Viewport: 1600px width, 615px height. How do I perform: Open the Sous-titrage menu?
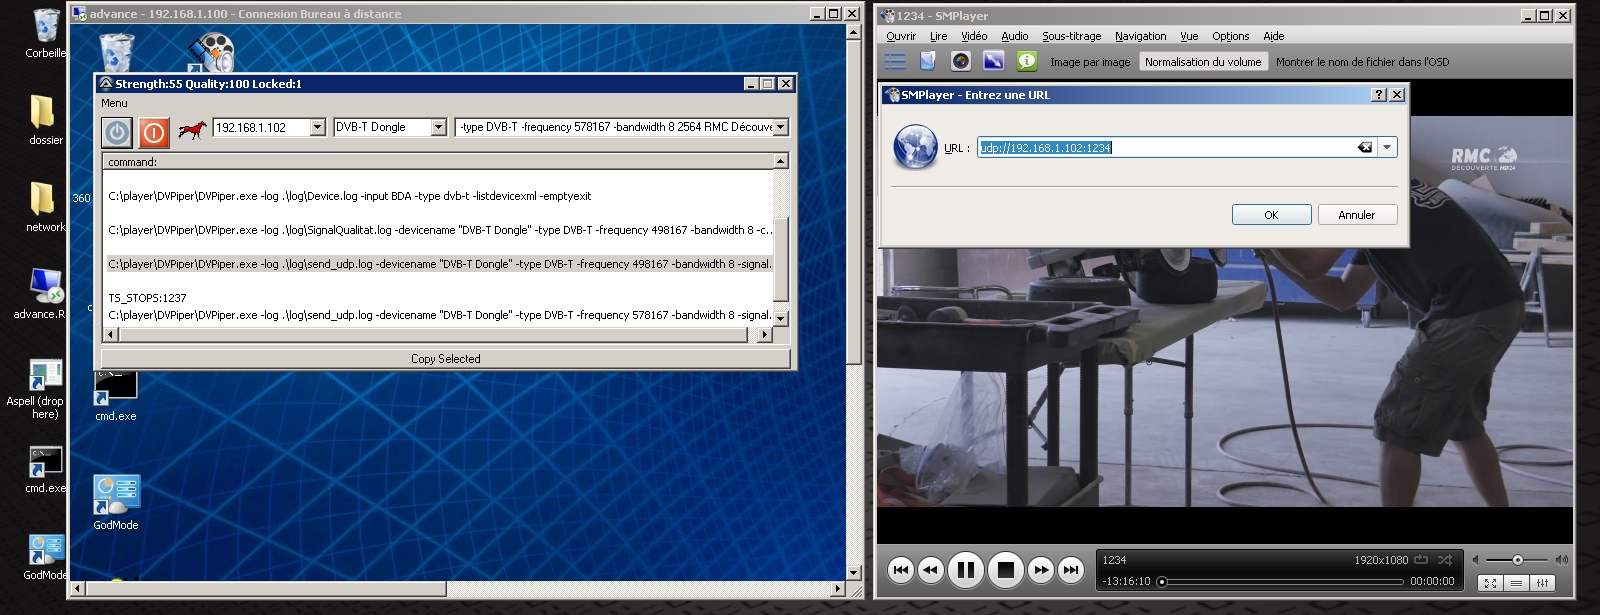(x=1071, y=36)
